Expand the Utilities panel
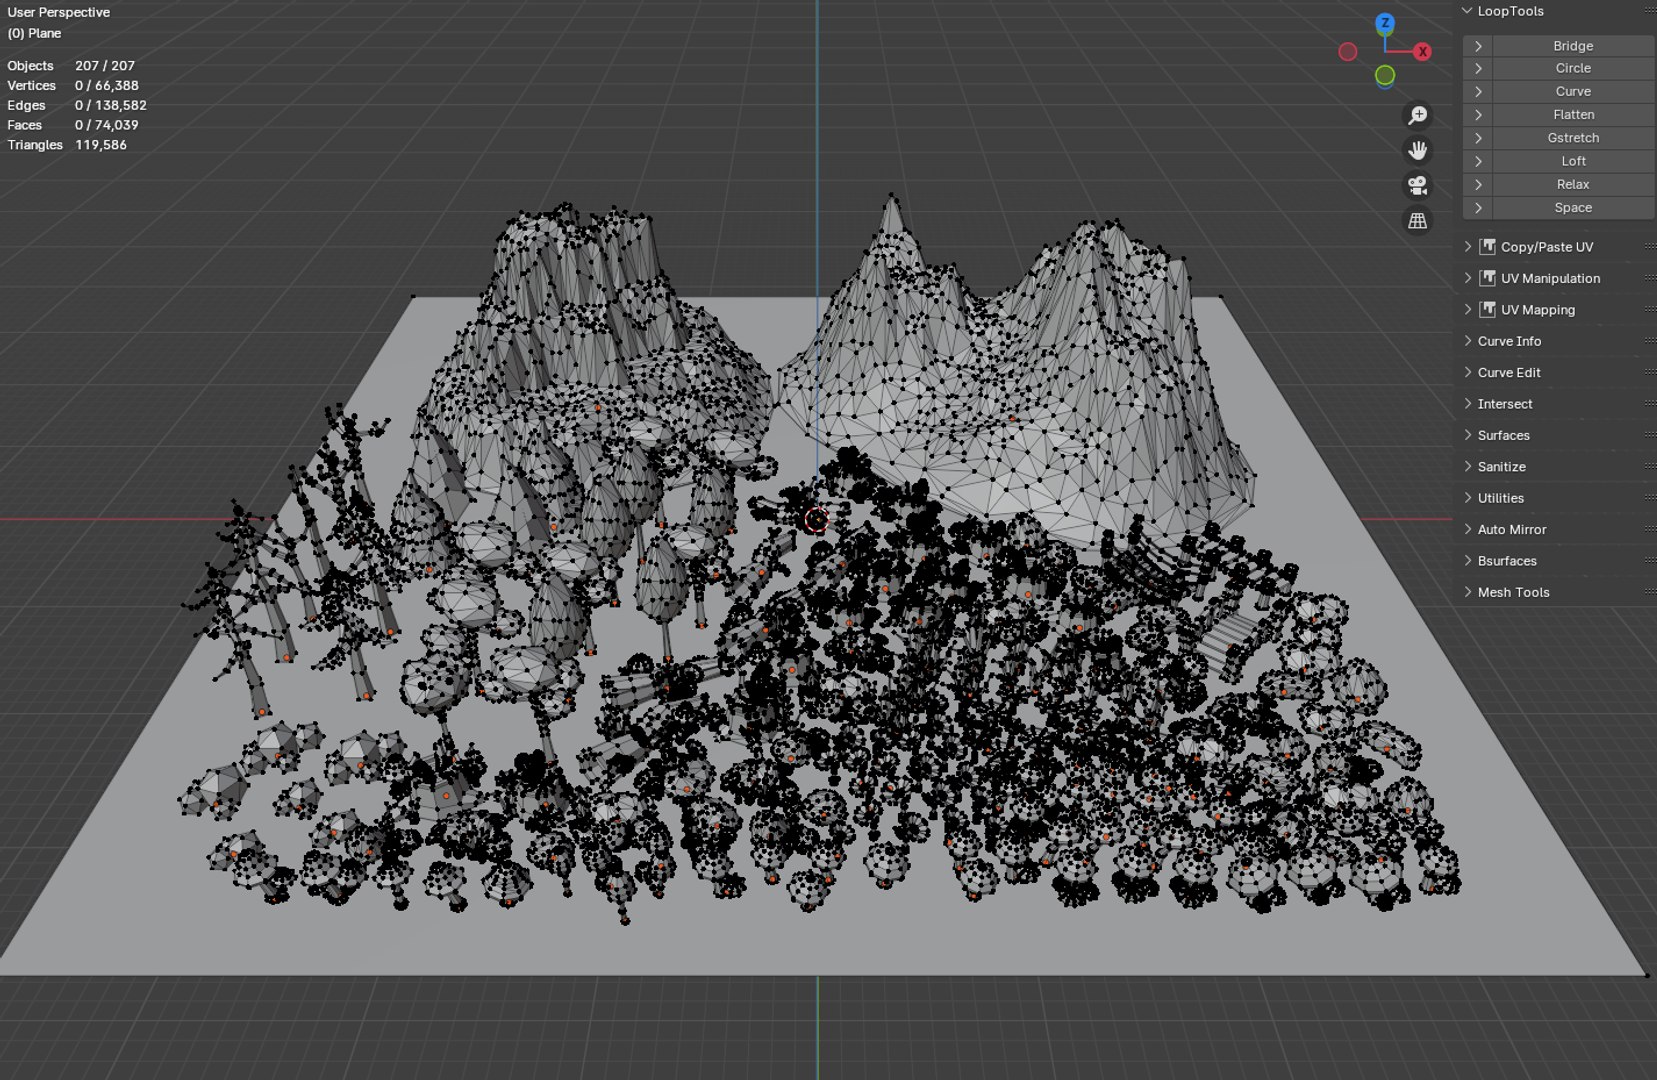 1468,498
